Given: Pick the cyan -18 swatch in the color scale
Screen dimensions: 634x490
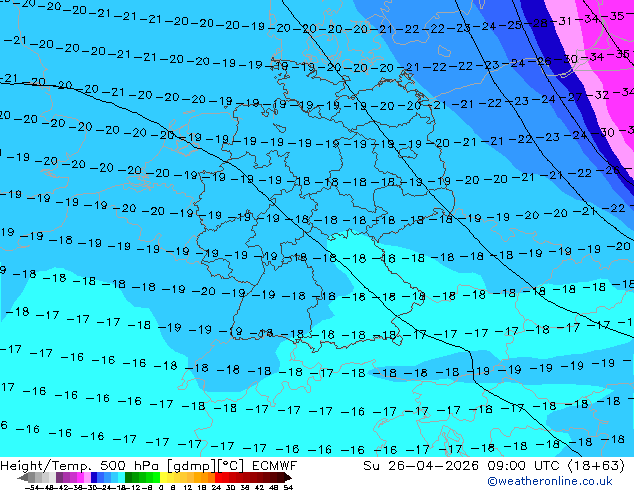Looking at the screenshot, I should (x=121, y=477).
